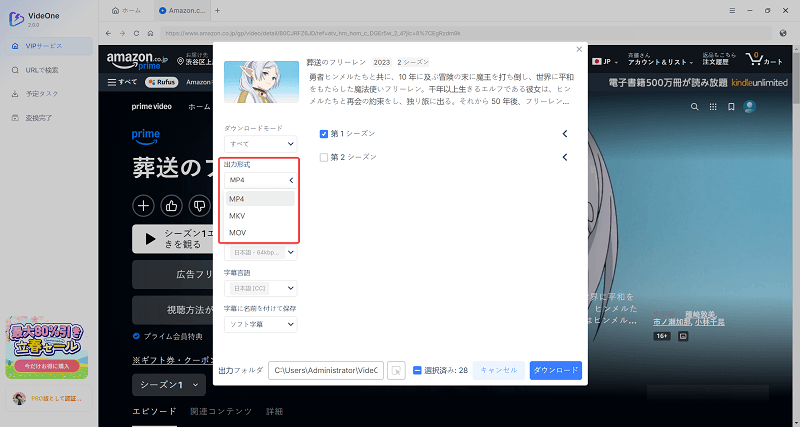
Task: Click the home icon beside the address bar
Action: point(151,33)
